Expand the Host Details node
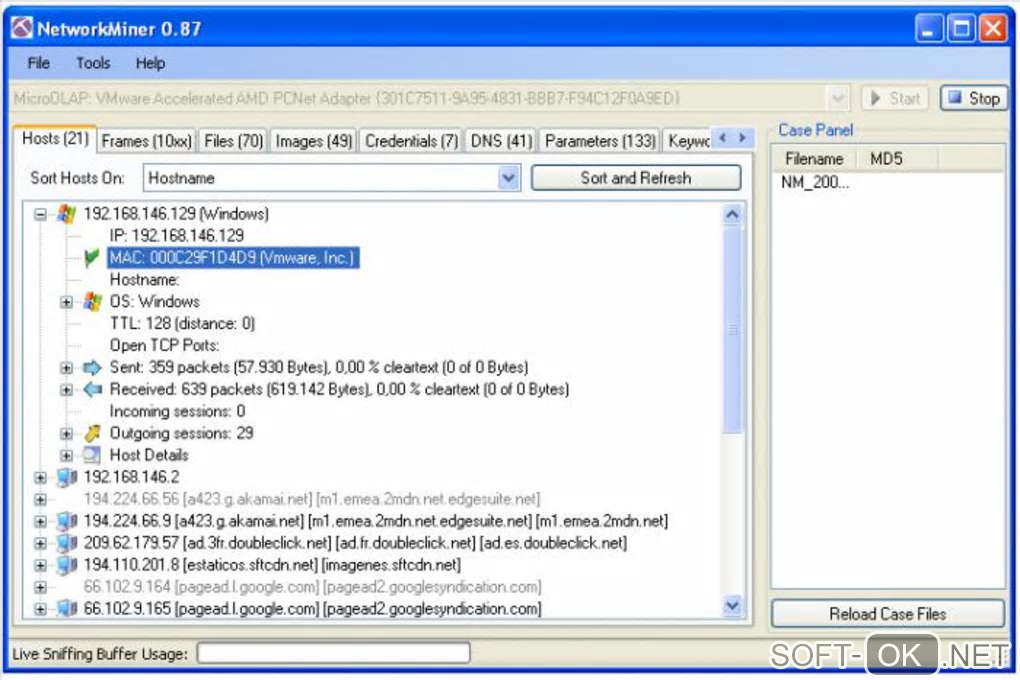The image size is (1020, 680). pos(66,456)
